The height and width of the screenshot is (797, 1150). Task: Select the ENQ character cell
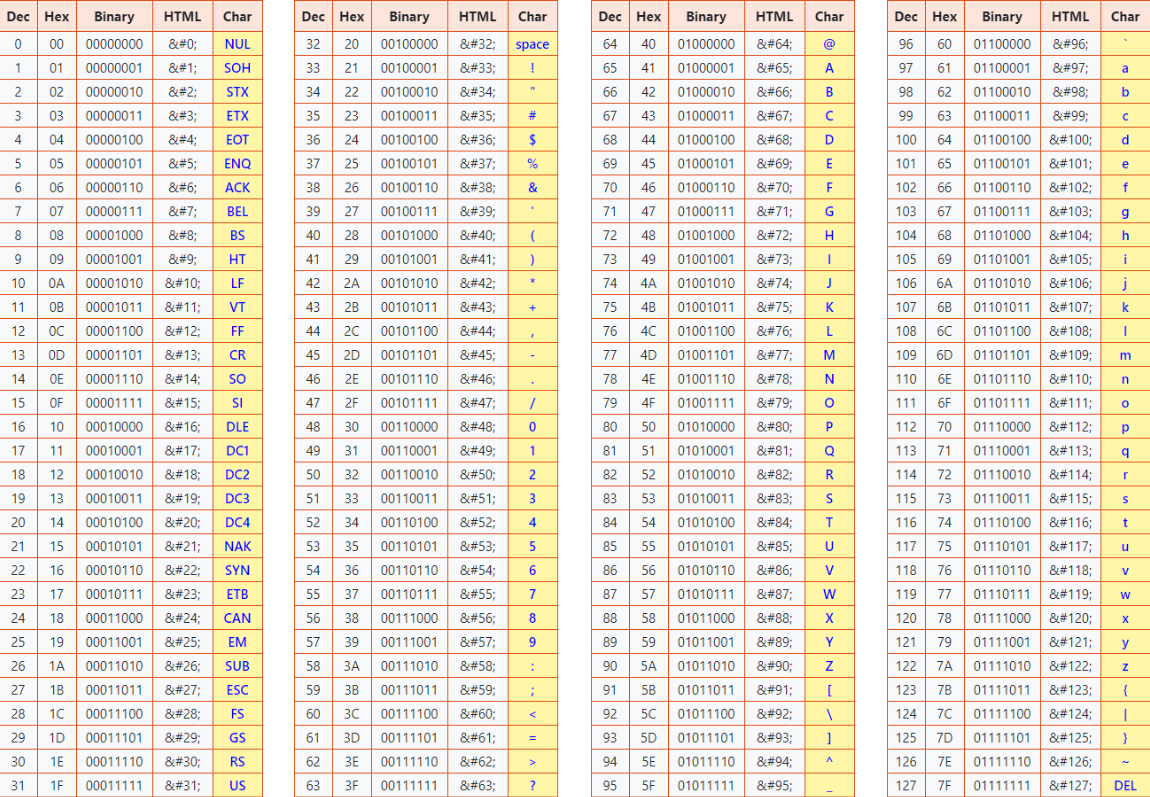pos(237,164)
